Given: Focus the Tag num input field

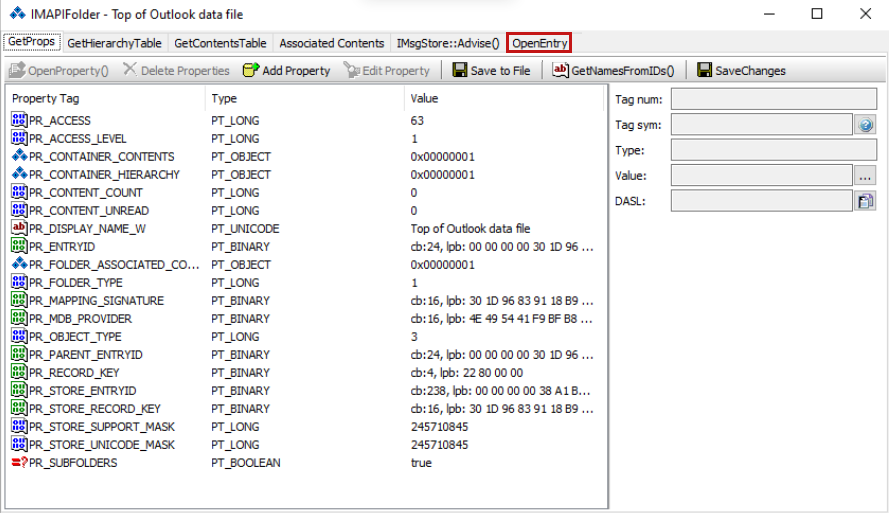Looking at the screenshot, I should point(774,99).
